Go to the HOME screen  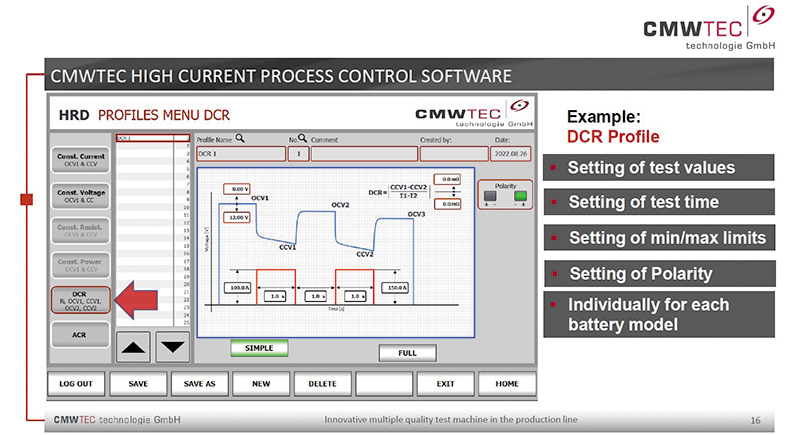[x=507, y=384]
